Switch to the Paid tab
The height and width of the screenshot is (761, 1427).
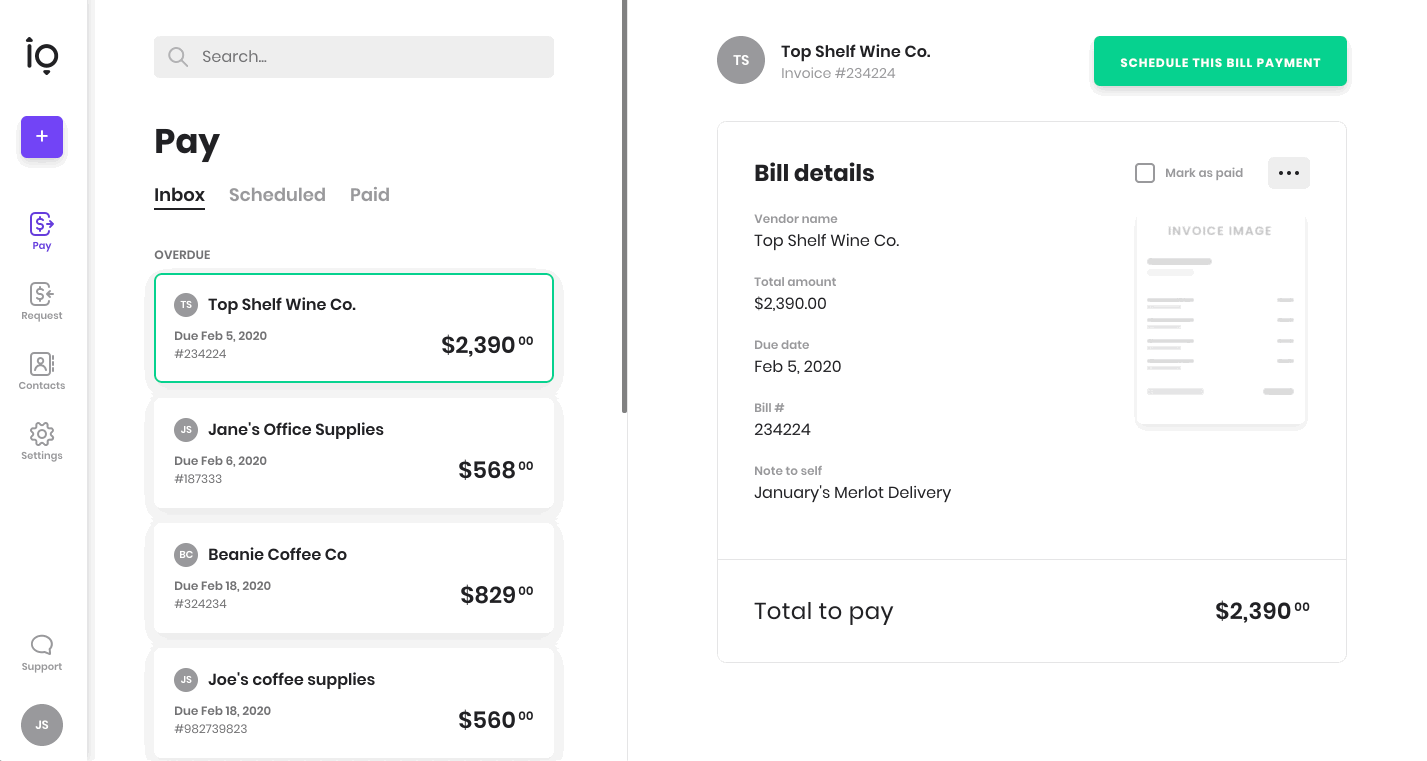370,195
